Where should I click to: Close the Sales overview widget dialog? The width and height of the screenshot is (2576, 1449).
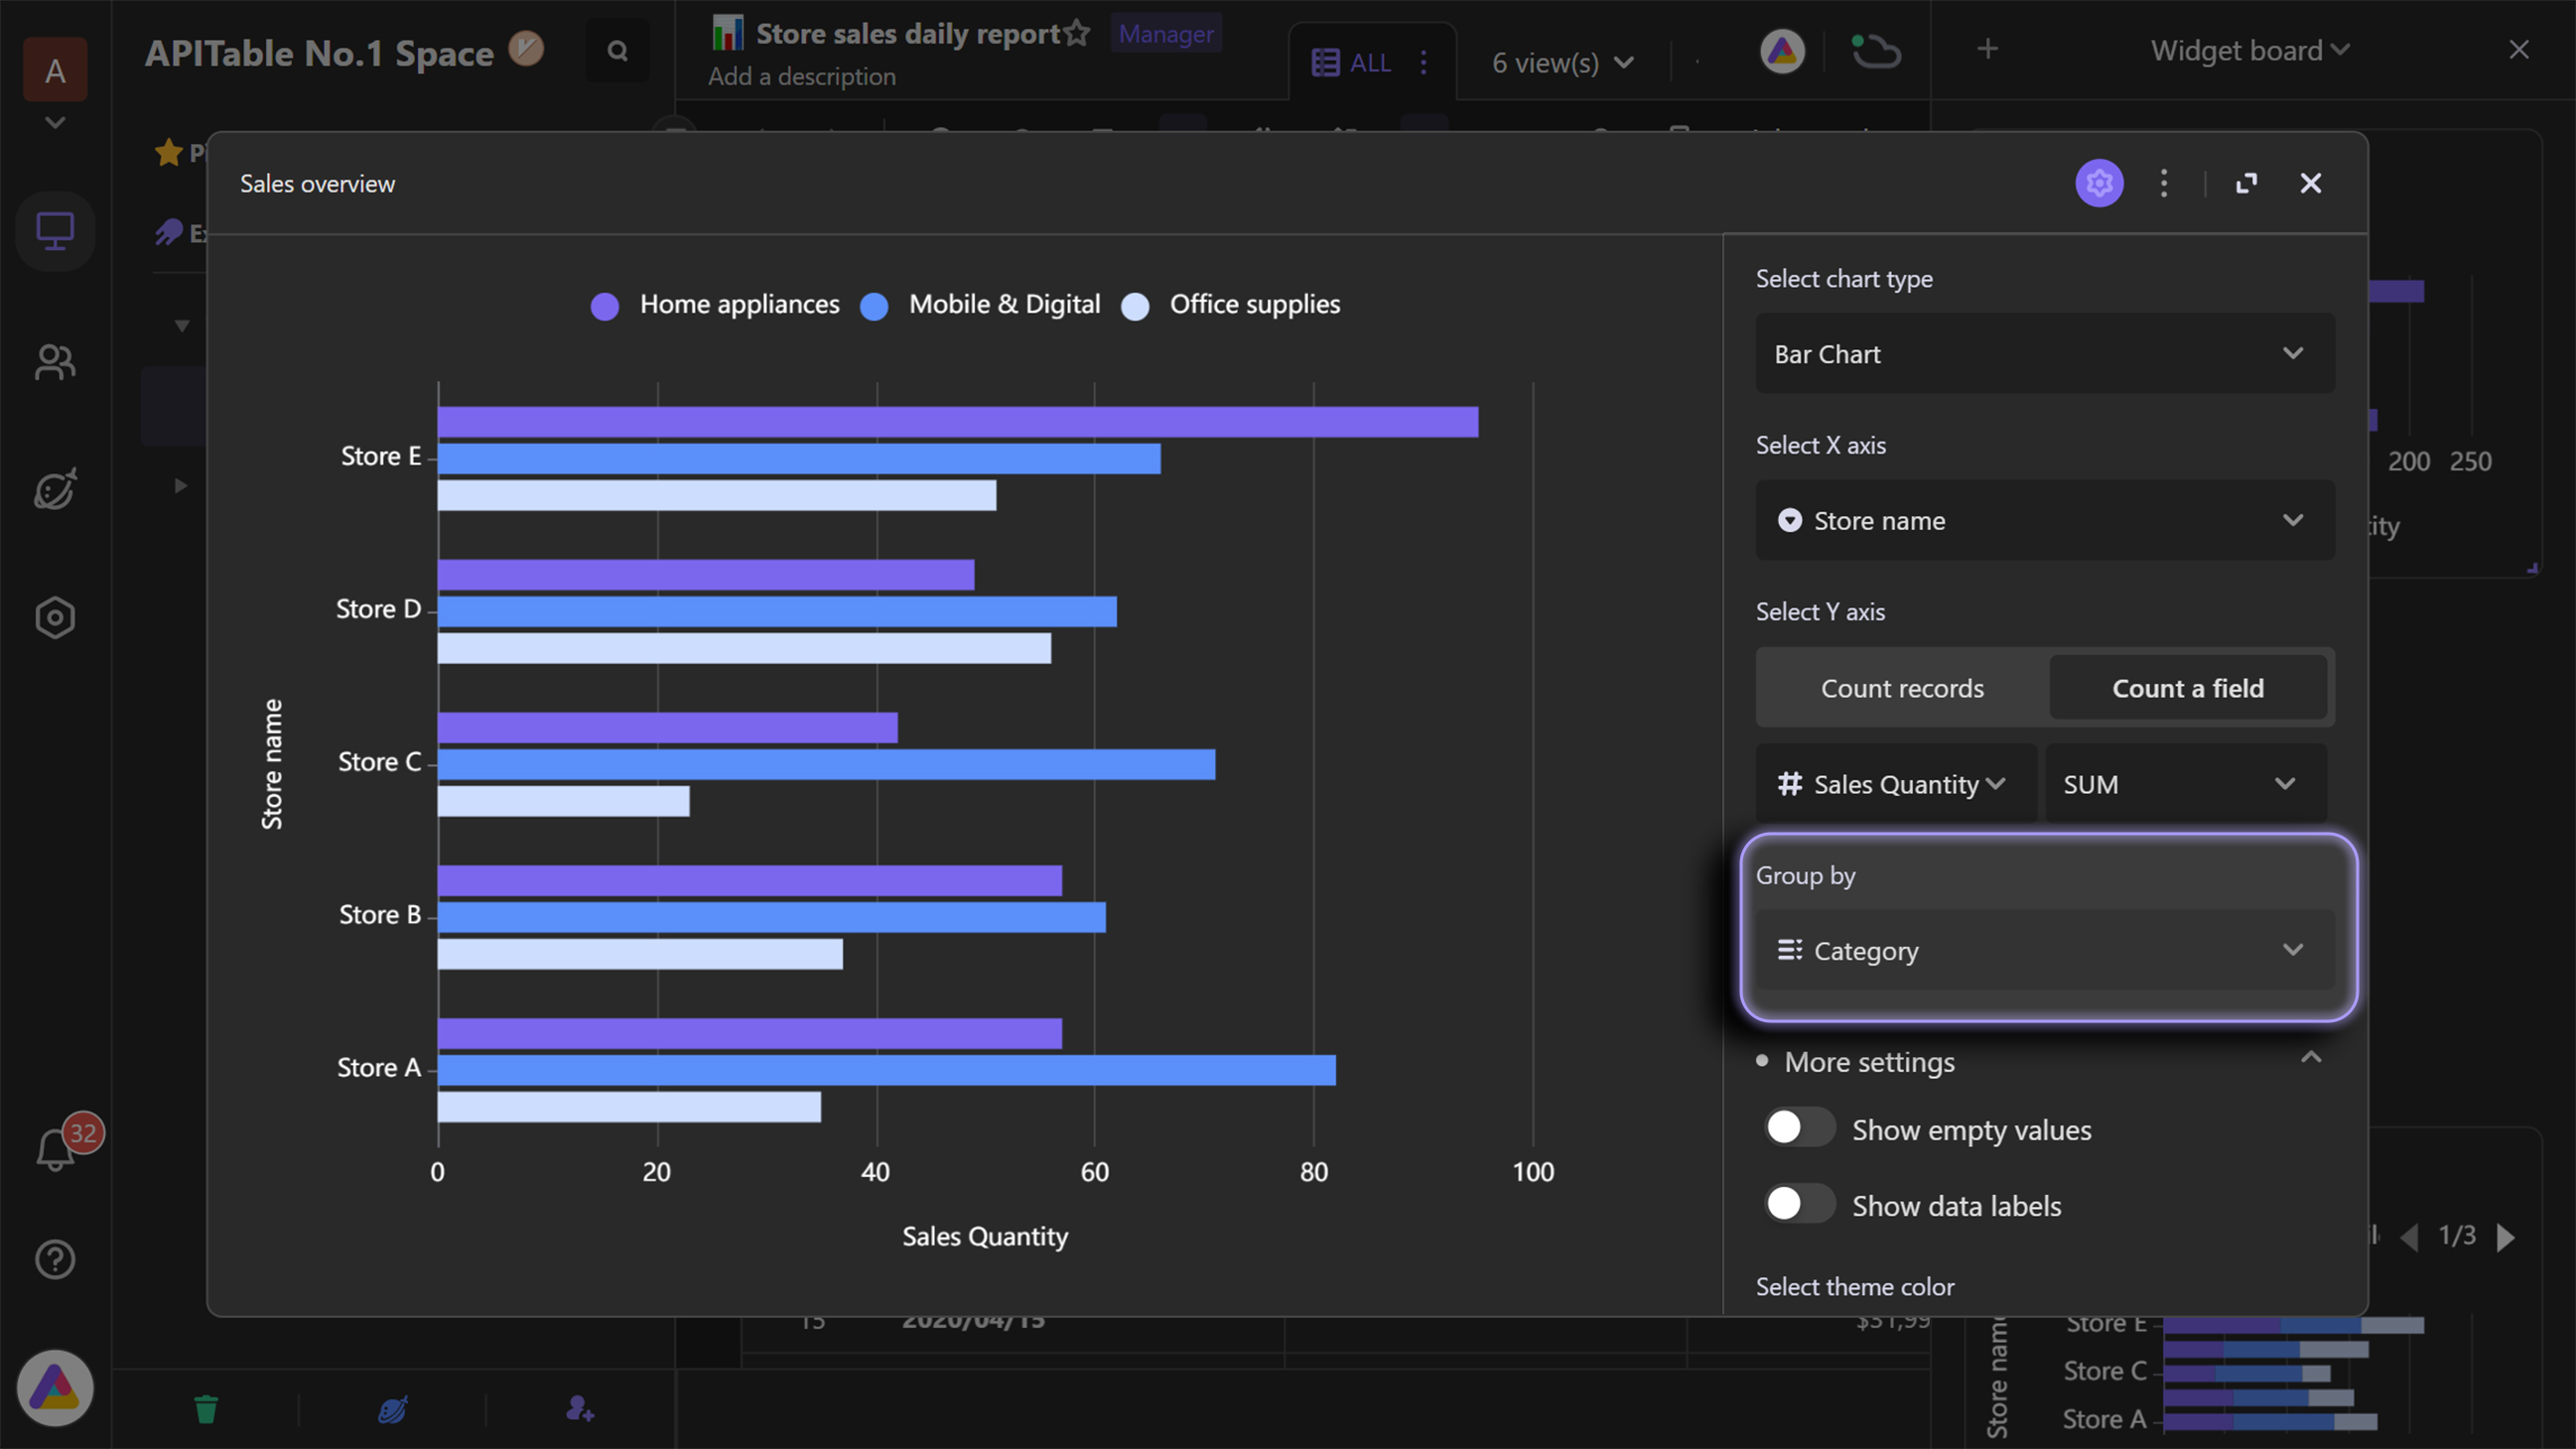2310,183
